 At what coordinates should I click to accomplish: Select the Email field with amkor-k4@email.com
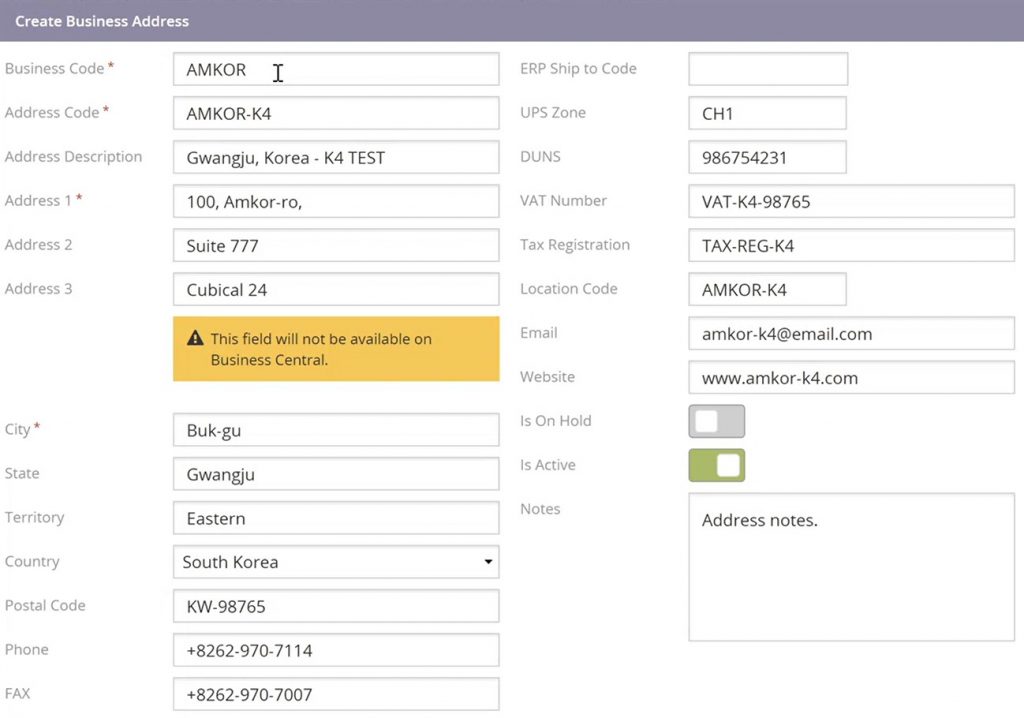[851, 333]
